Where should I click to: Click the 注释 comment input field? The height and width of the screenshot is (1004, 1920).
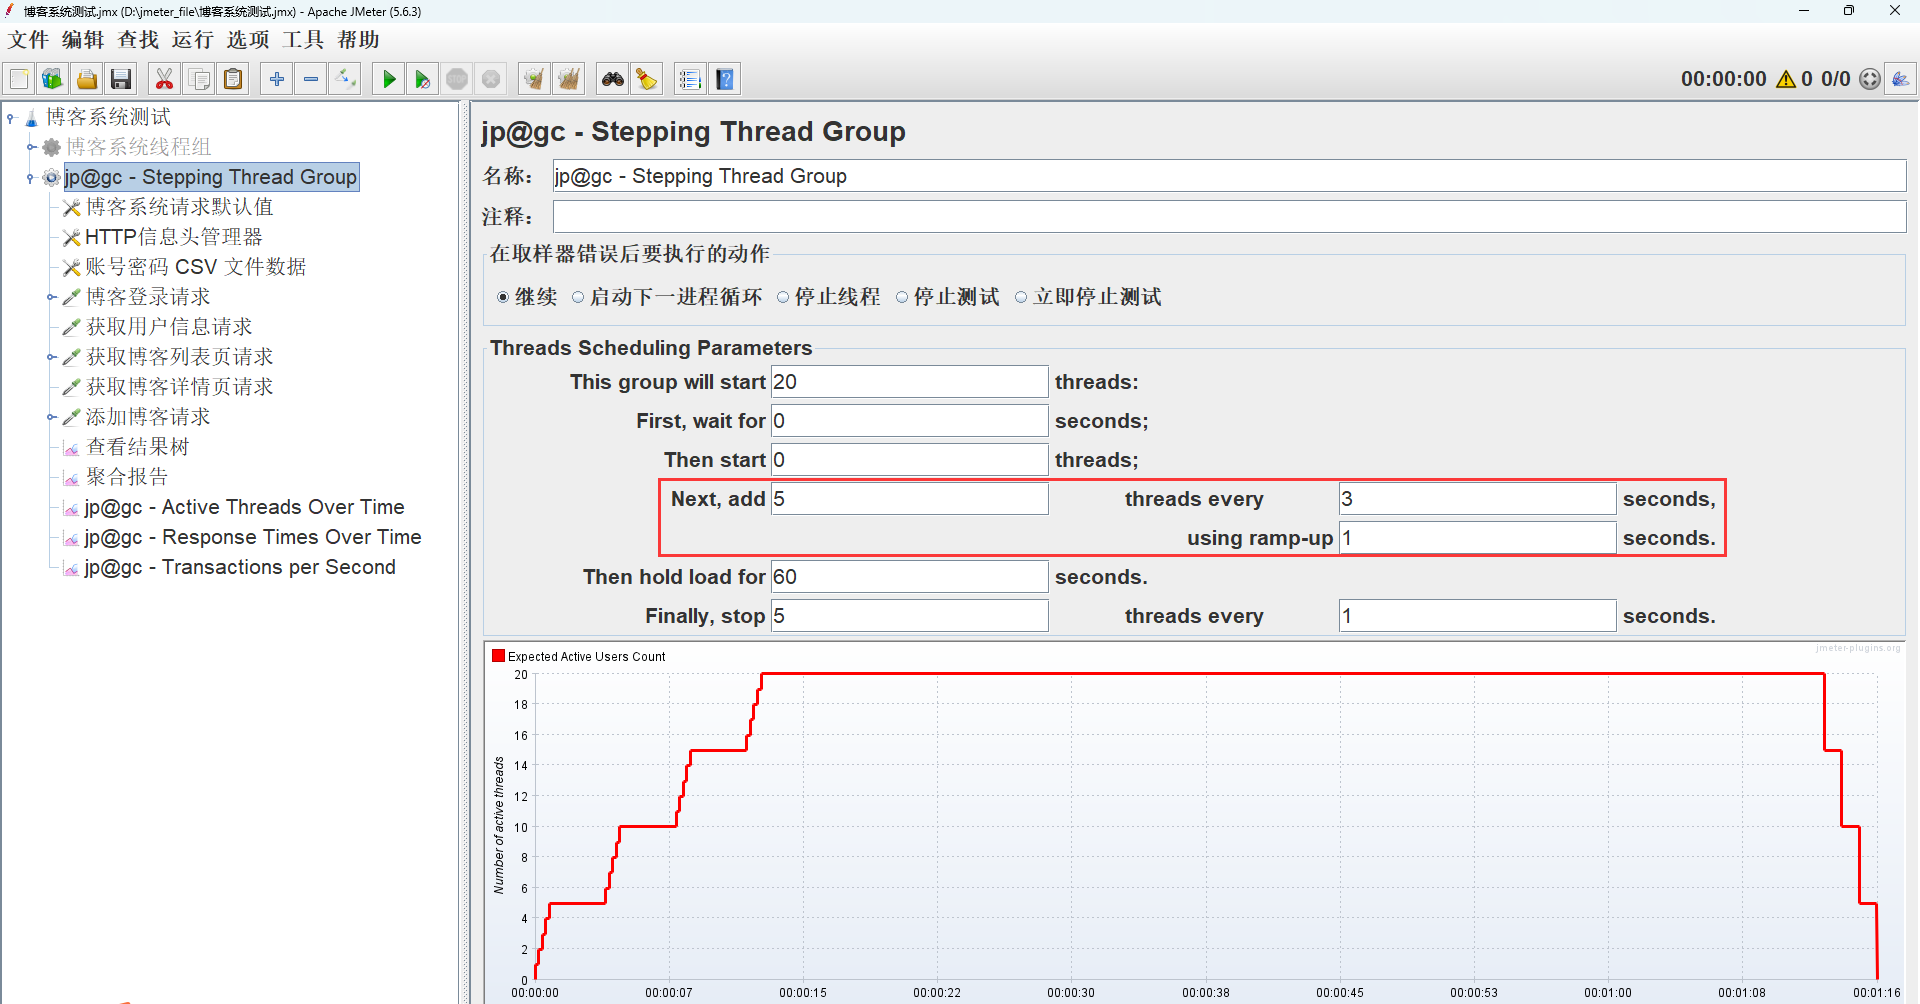click(1229, 217)
